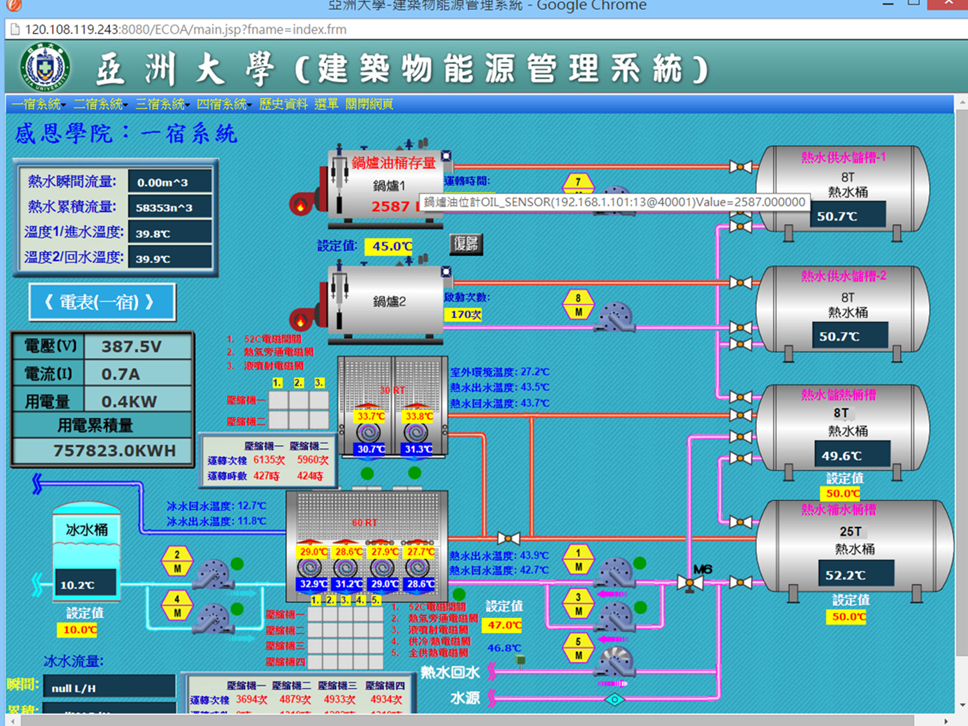The image size is (968, 726).
Task: Open the 選單 menu item
Action: click(327, 104)
